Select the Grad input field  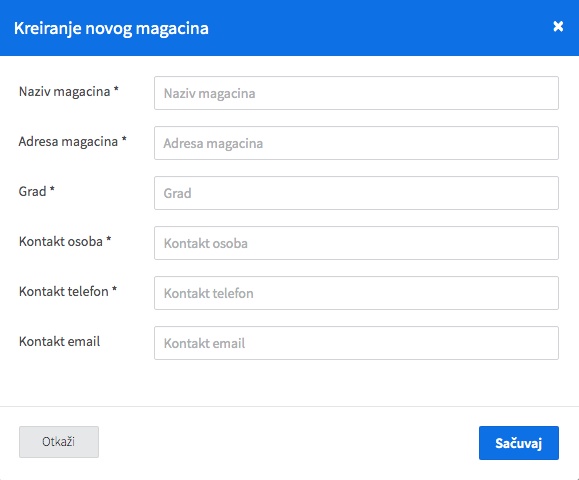pyautogui.click(x=356, y=193)
